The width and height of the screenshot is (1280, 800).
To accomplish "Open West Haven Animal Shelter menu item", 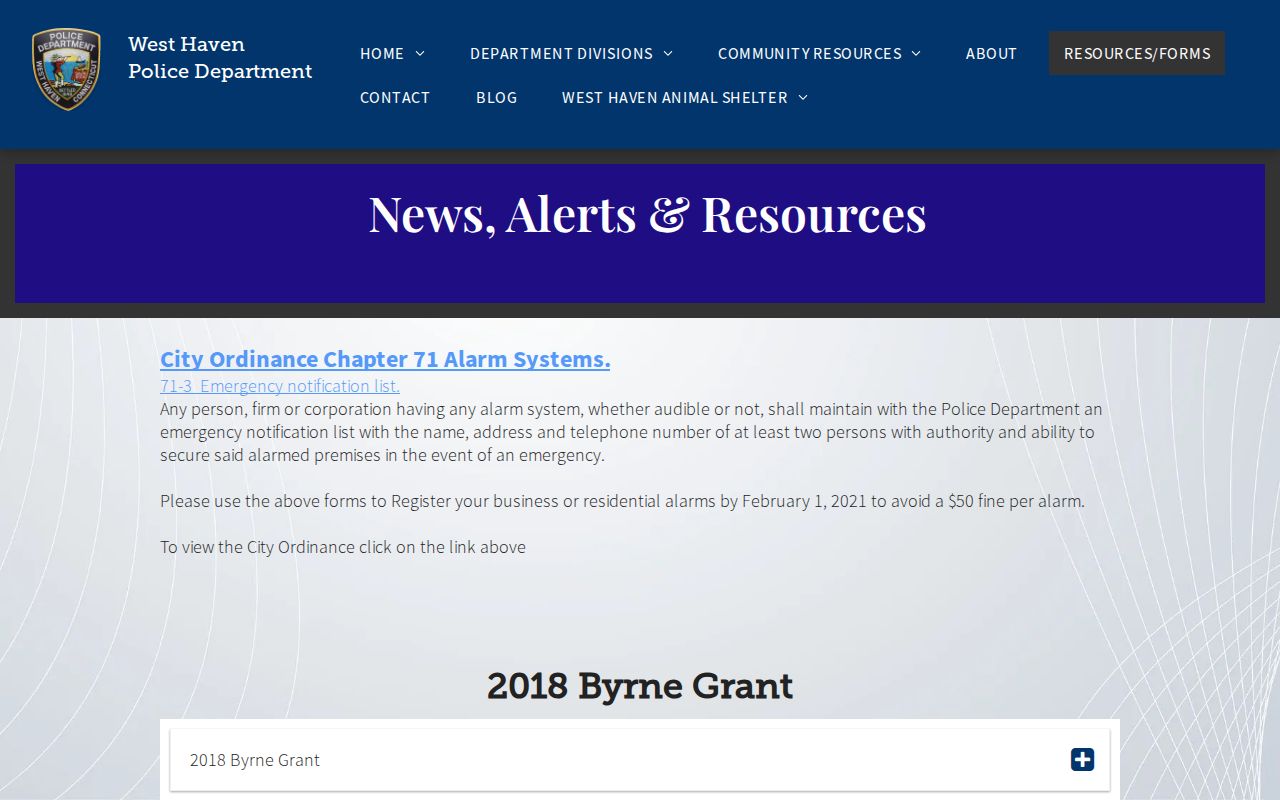I will pyautogui.click(x=675, y=97).
